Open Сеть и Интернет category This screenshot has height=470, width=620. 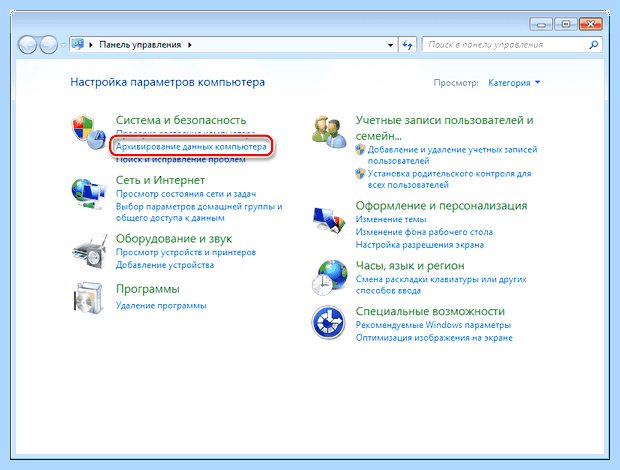(160, 180)
